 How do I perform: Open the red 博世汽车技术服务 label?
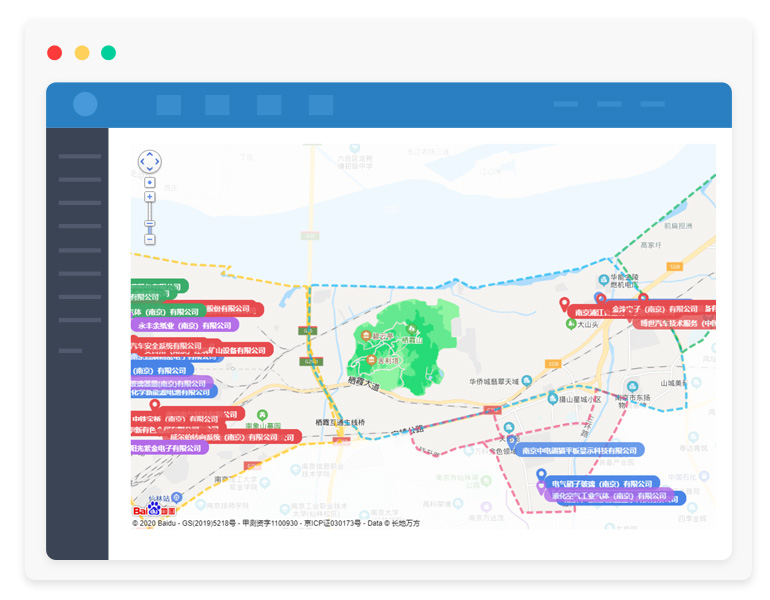coord(674,324)
